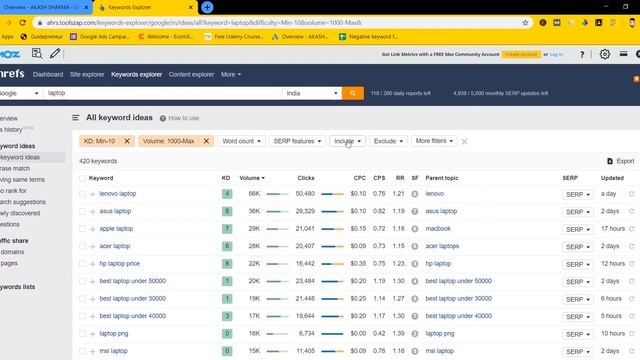
Task: Check best laptop under 50000 checkbox
Action: (x=82, y=281)
